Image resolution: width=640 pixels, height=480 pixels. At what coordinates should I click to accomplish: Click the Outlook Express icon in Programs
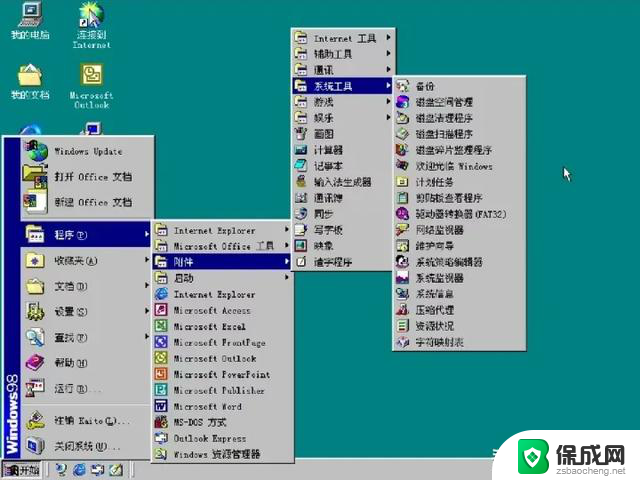click(161, 438)
